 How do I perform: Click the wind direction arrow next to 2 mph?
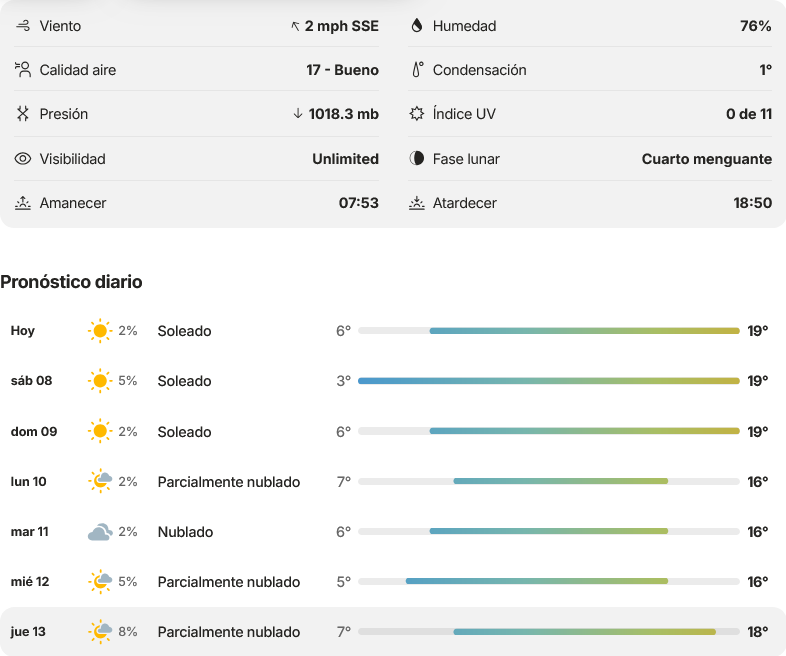click(295, 26)
